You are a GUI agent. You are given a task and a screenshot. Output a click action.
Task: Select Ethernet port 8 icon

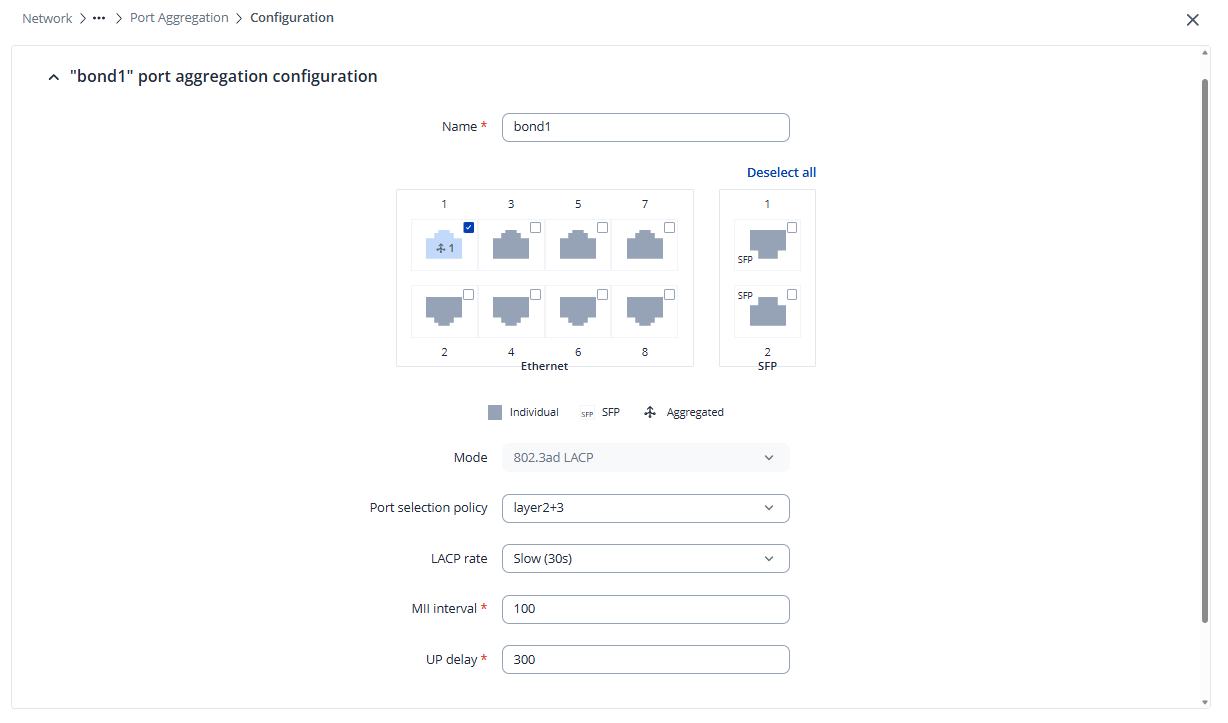(x=645, y=311)
